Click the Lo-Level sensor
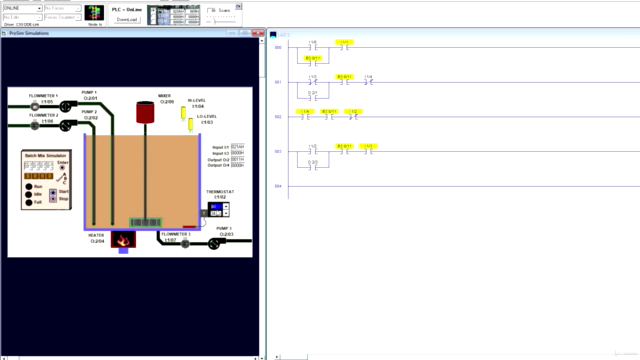The height and width of the screenshot is (360, 640). click(191, 124)
